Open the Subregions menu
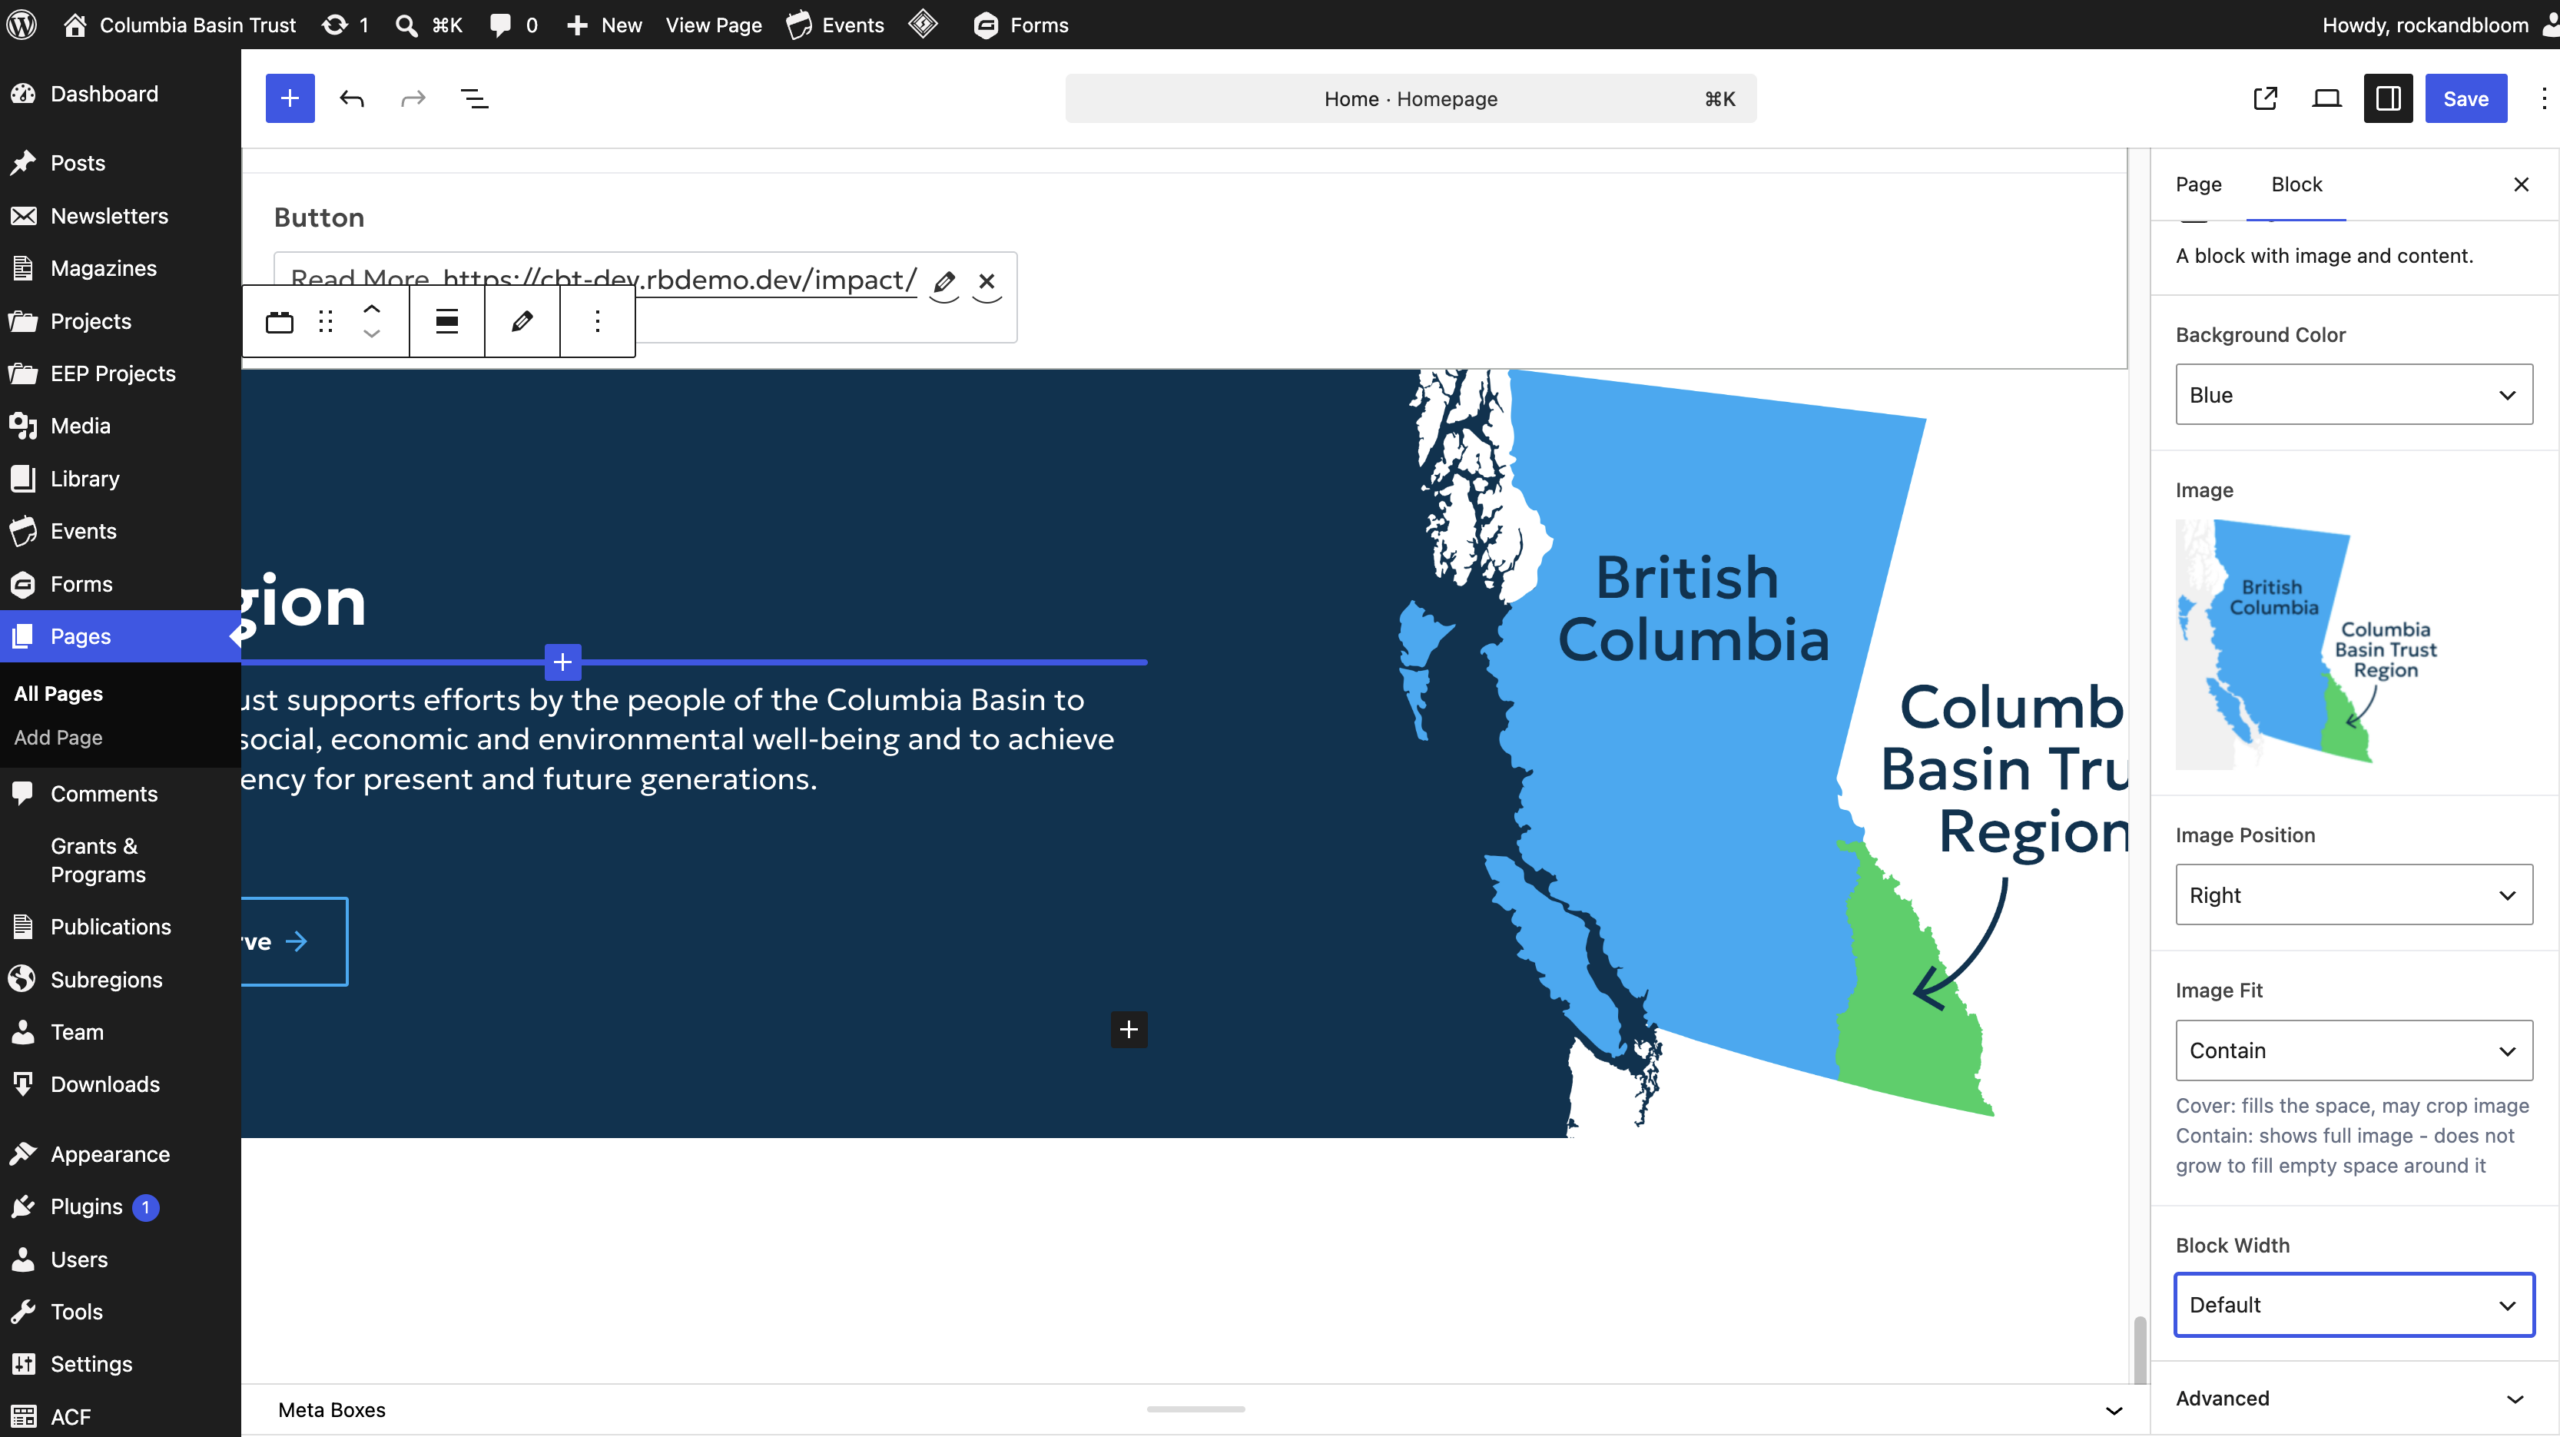This screenshot has height=1437, width=2560. pos(106,980)
